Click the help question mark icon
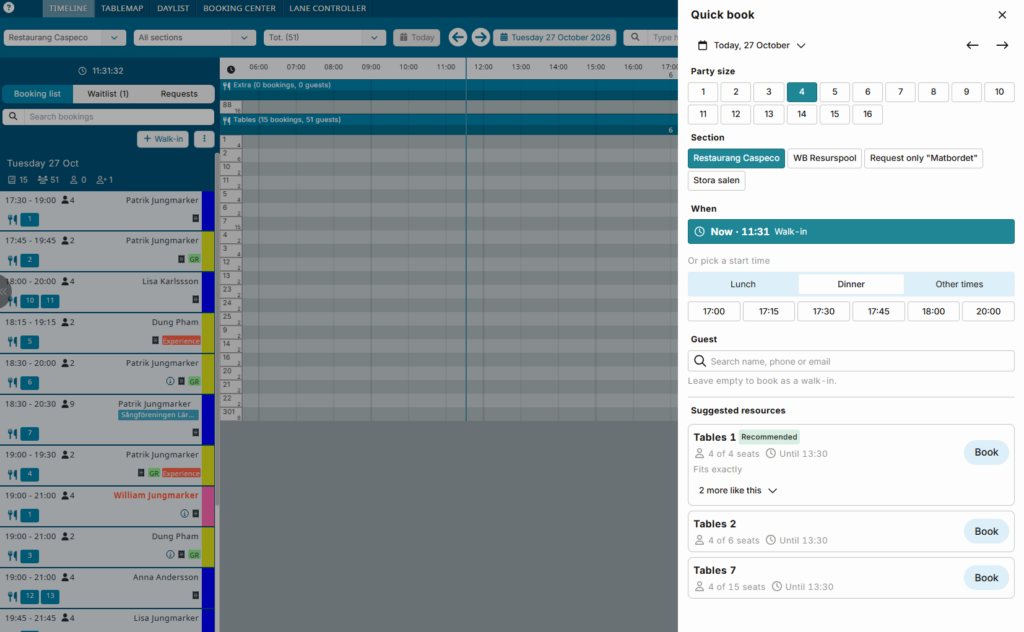Image resolution: width=1024 pixels, height=632 pixels. coord(9,8)
